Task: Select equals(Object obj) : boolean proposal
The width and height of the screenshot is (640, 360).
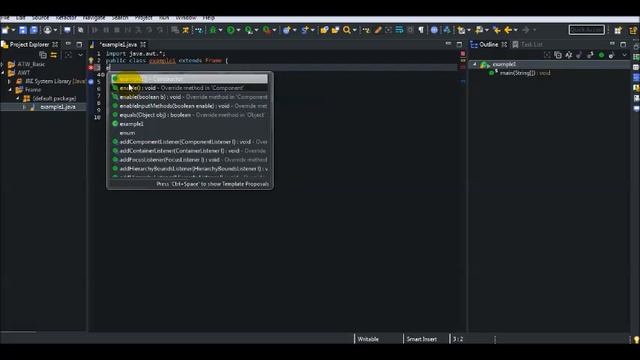Action: tap(190, 115)
